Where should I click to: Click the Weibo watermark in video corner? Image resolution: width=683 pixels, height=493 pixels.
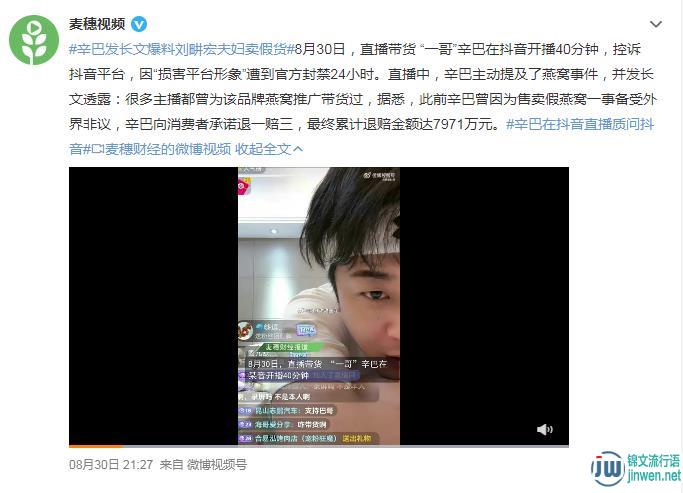click(380, 176)
